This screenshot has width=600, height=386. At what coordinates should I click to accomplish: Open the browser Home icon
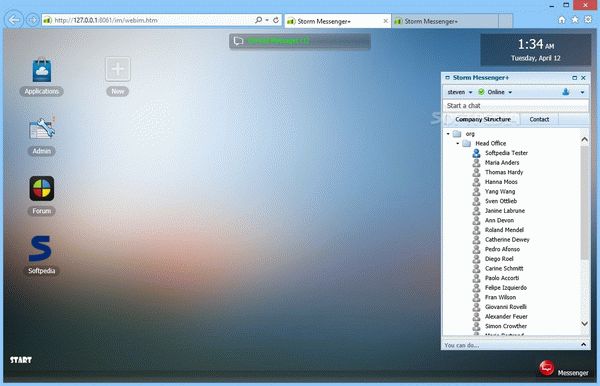point(561,20)
